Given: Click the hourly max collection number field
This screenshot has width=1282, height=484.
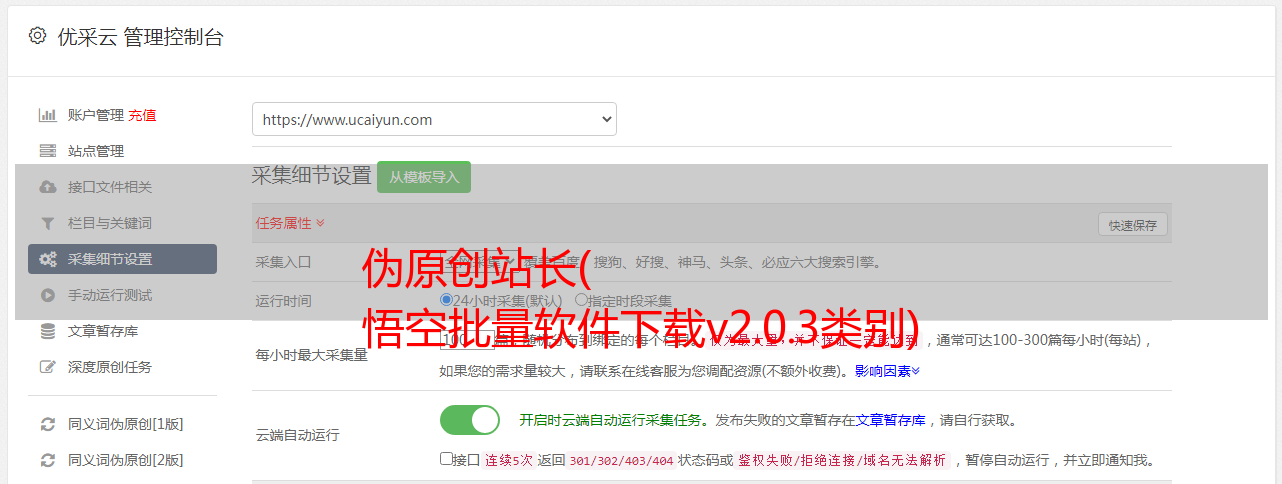Looking at the screenshot, I should click(x=467, y=339).
